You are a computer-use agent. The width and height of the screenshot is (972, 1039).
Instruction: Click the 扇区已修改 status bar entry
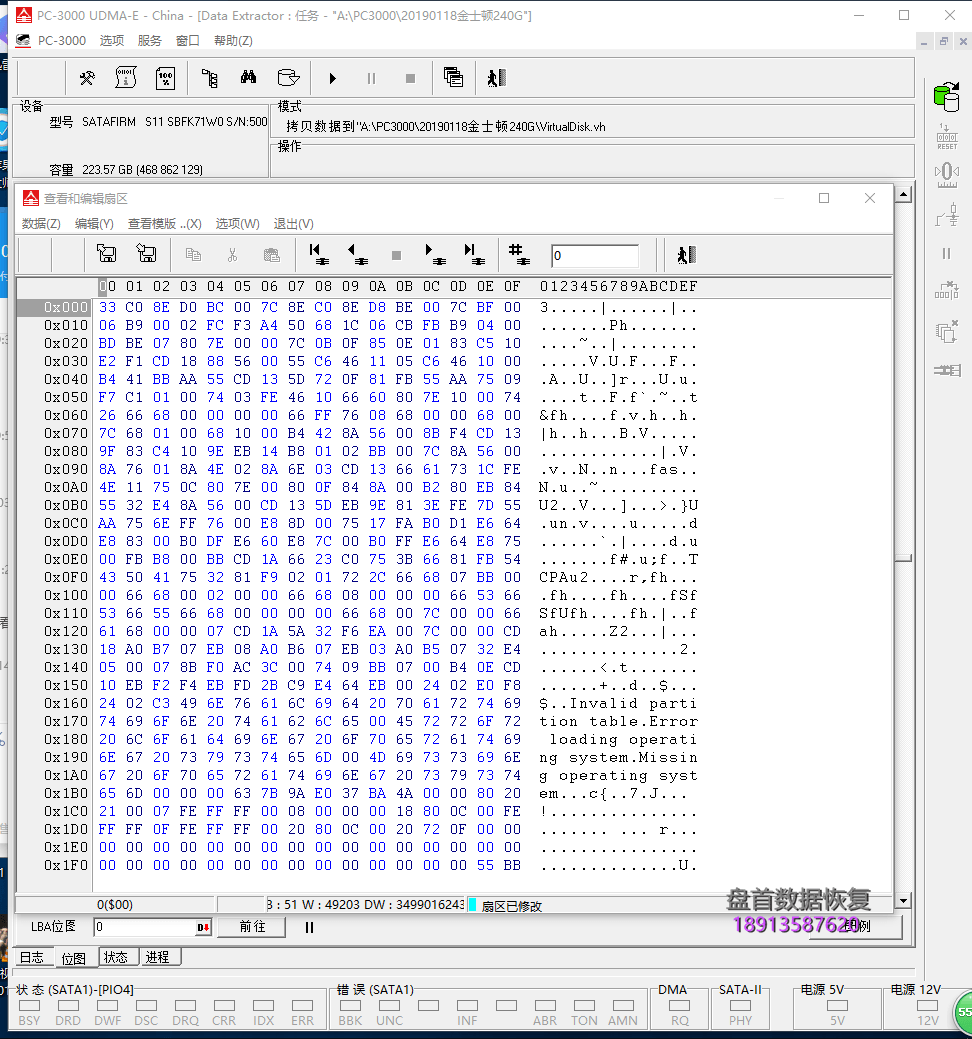[x=511, y=906]
